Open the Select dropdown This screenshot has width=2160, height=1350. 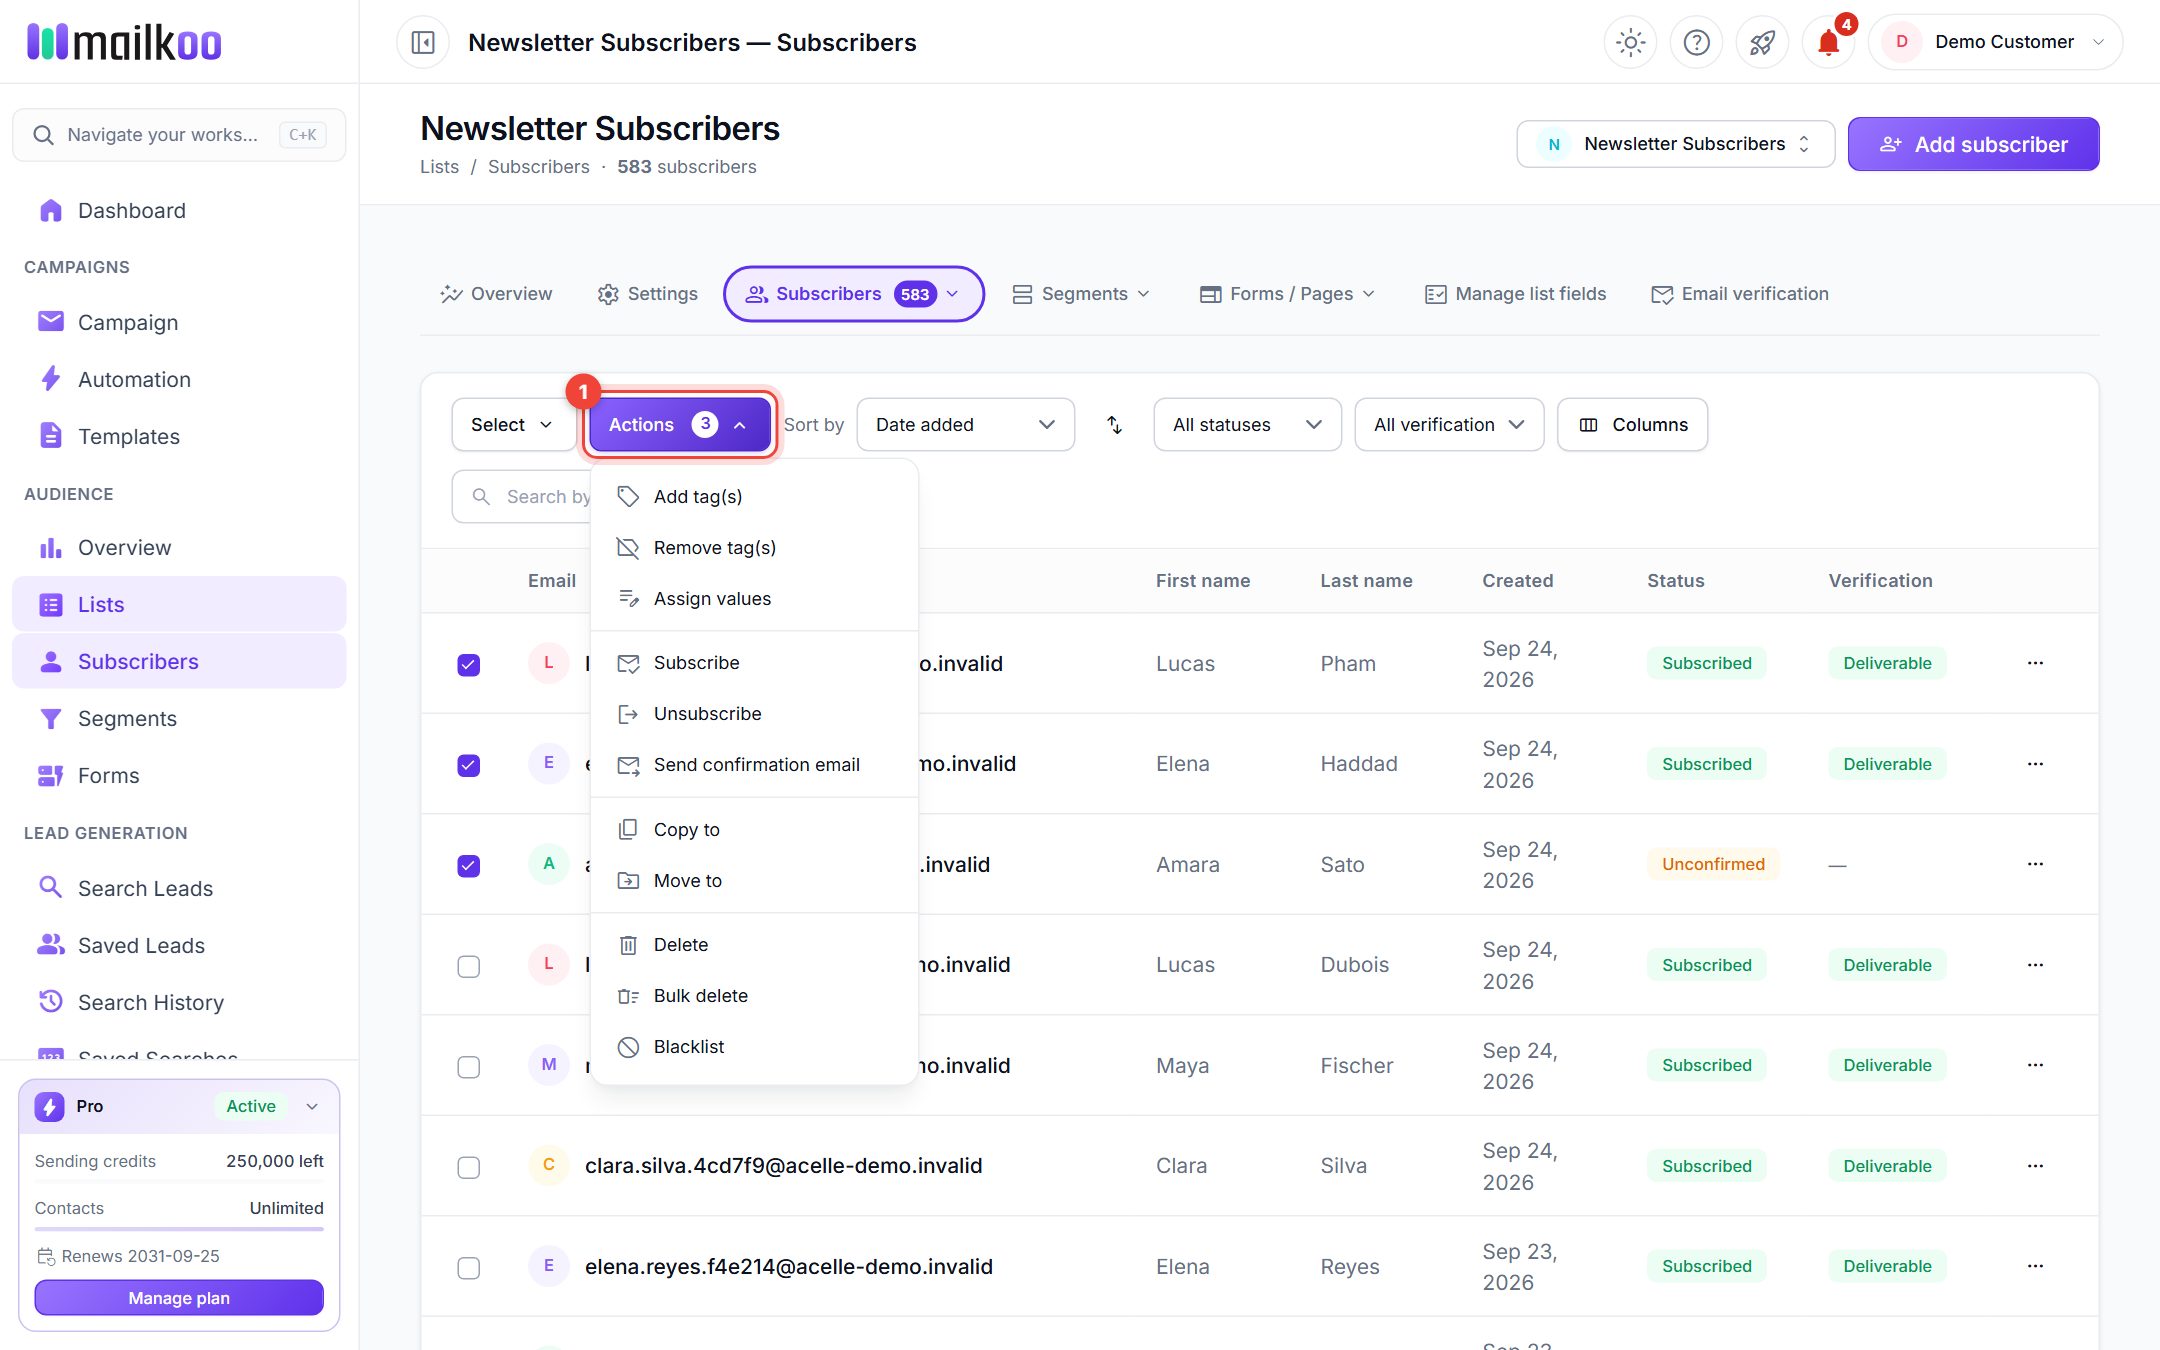pos(513,425)
